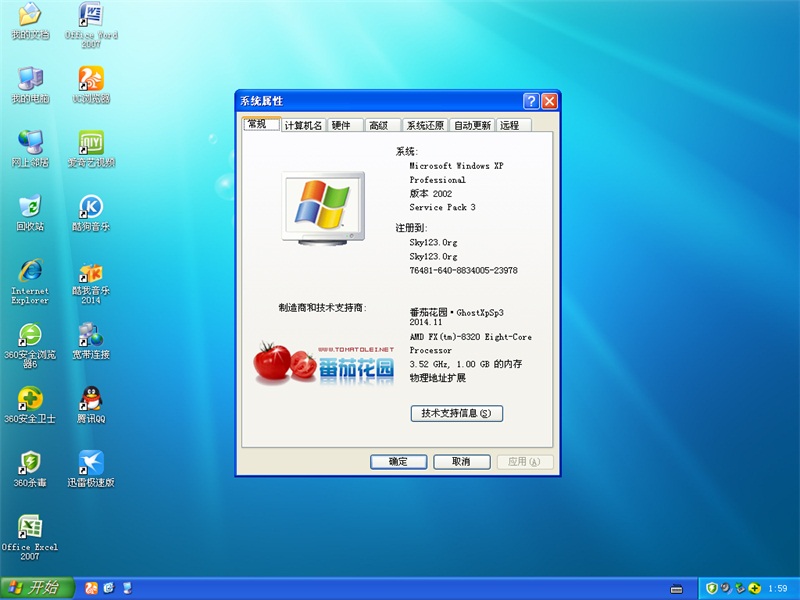Image resolution: width=800 pixels, height=600 pixels.
Task: Select the 系统还原 tab
Action: pos(424,126)
